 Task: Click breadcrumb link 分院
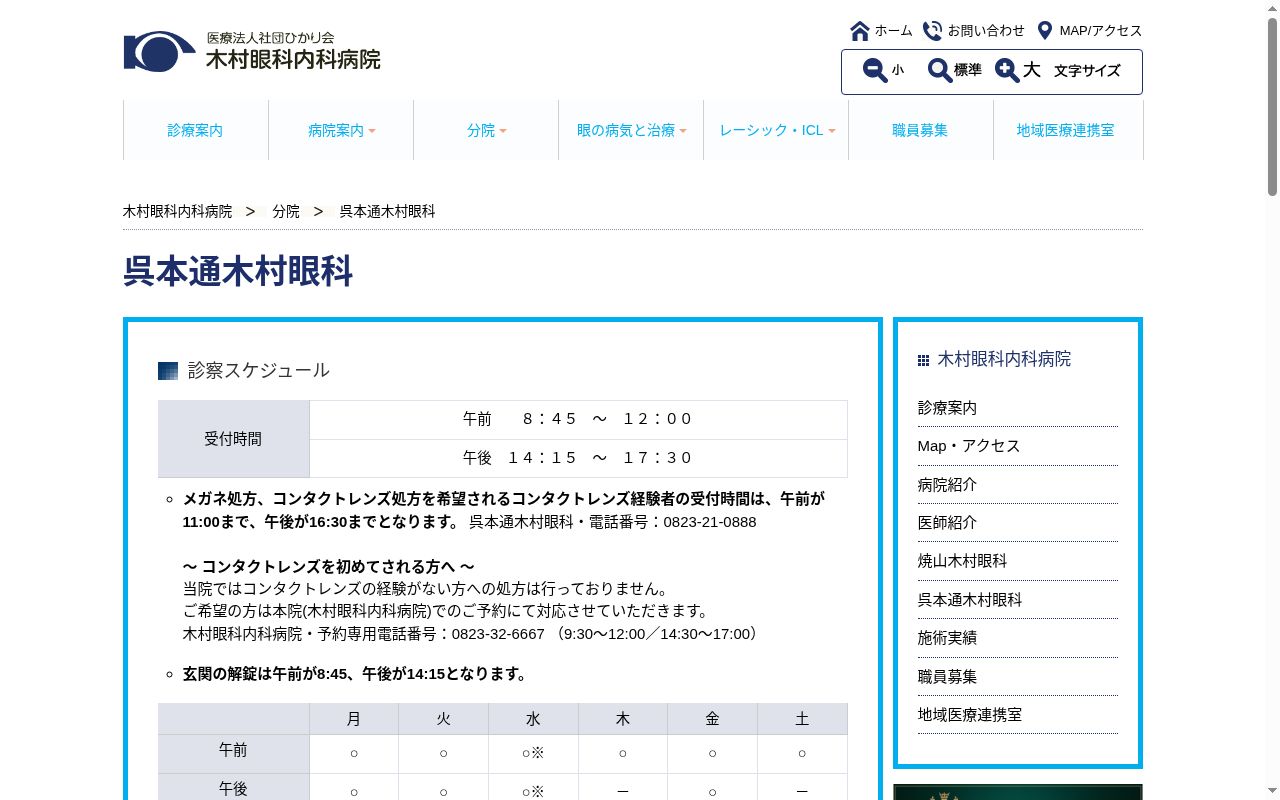[286, 212]
